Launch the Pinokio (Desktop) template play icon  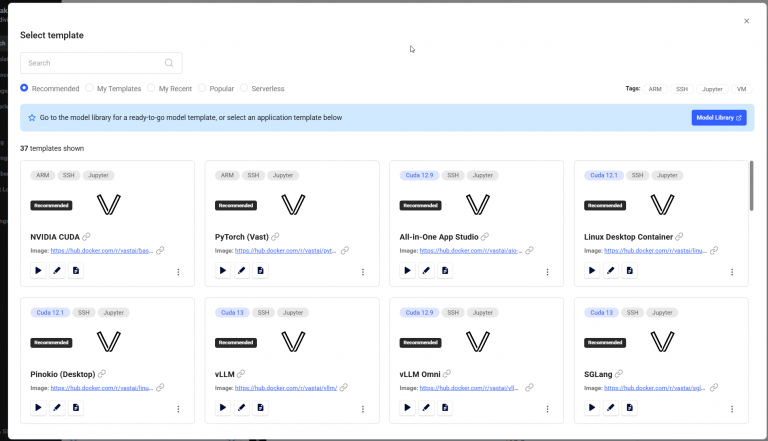38,408
